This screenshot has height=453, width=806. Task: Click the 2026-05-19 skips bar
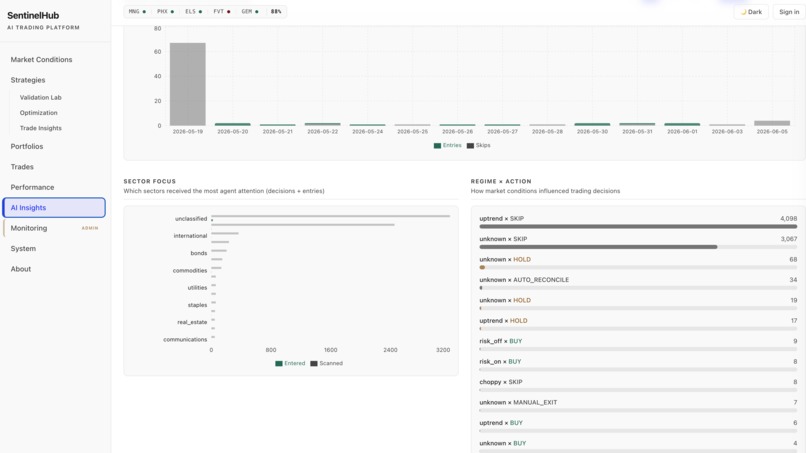(188, 84)
